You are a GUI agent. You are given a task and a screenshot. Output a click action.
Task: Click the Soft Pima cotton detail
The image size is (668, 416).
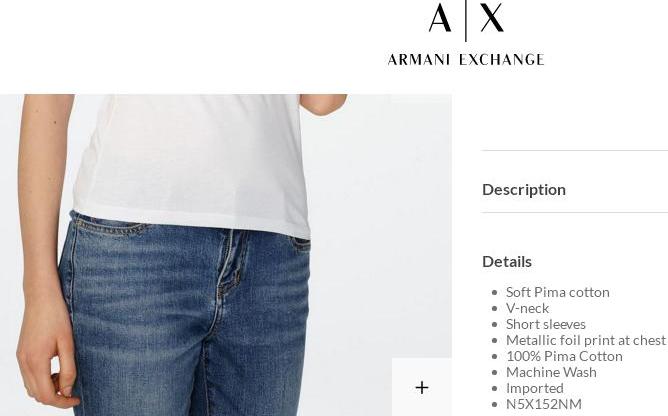click(x=558, y=292)
